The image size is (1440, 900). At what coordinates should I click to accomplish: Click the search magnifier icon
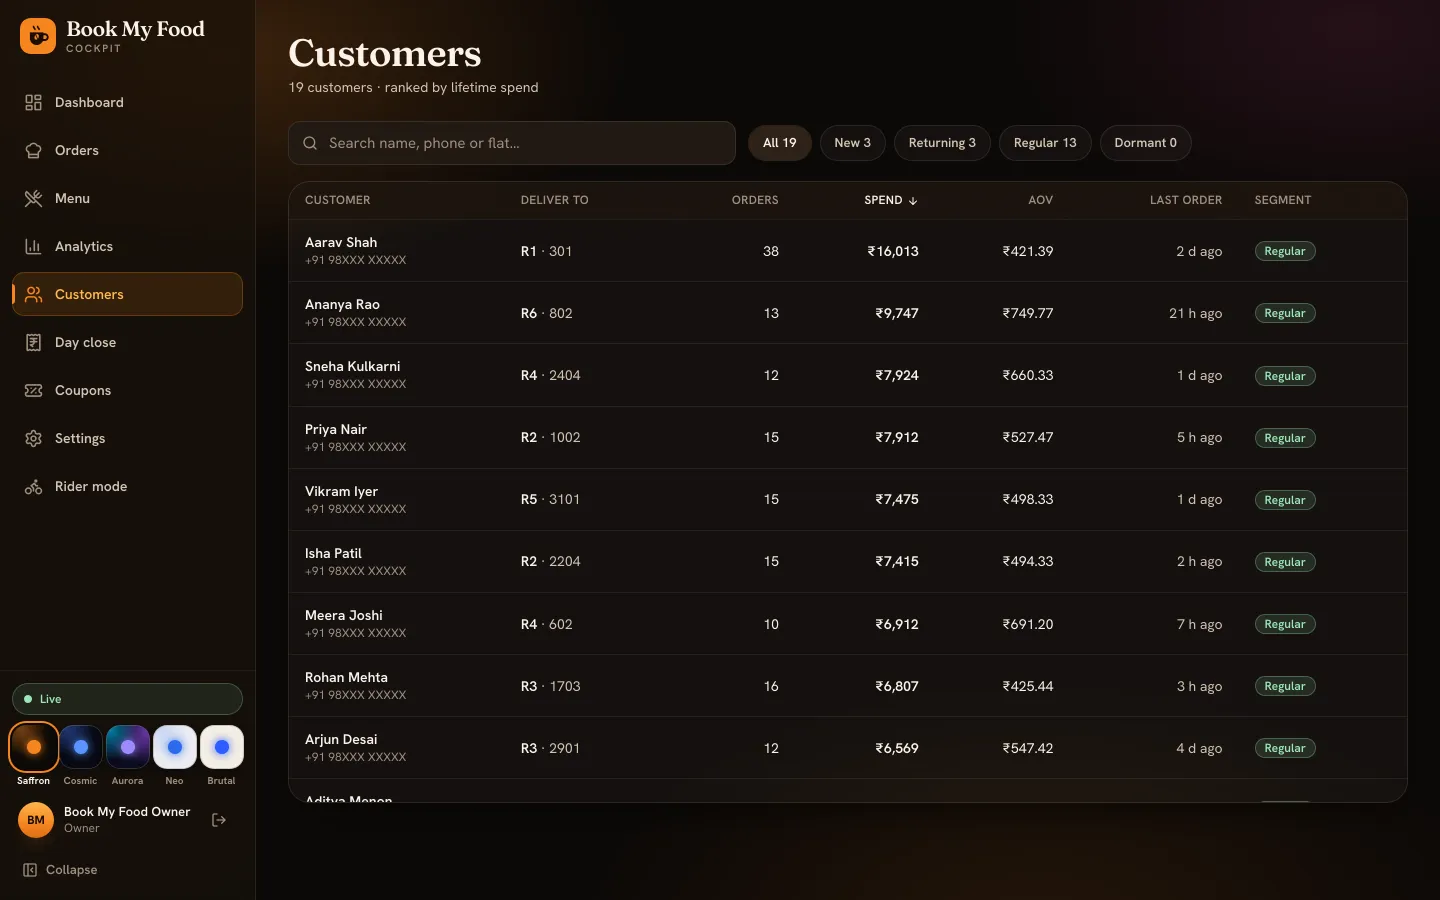[x=310, y=143]
